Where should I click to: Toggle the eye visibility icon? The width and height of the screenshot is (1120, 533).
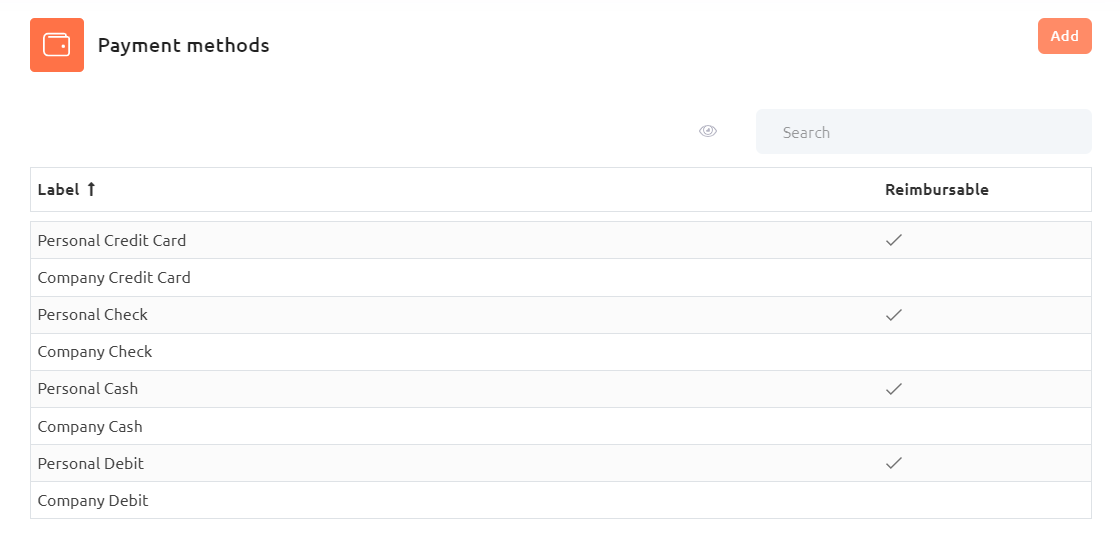point(708,131)
